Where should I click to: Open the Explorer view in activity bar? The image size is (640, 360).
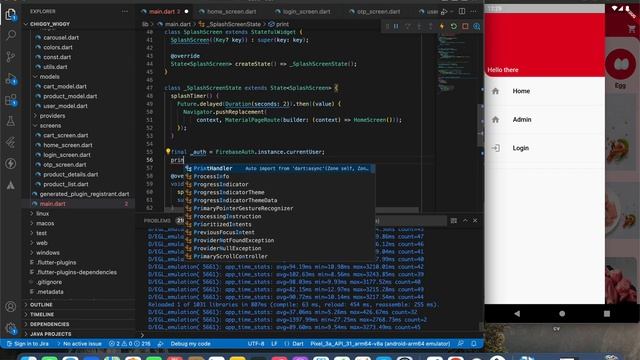[x=11, y=15]
